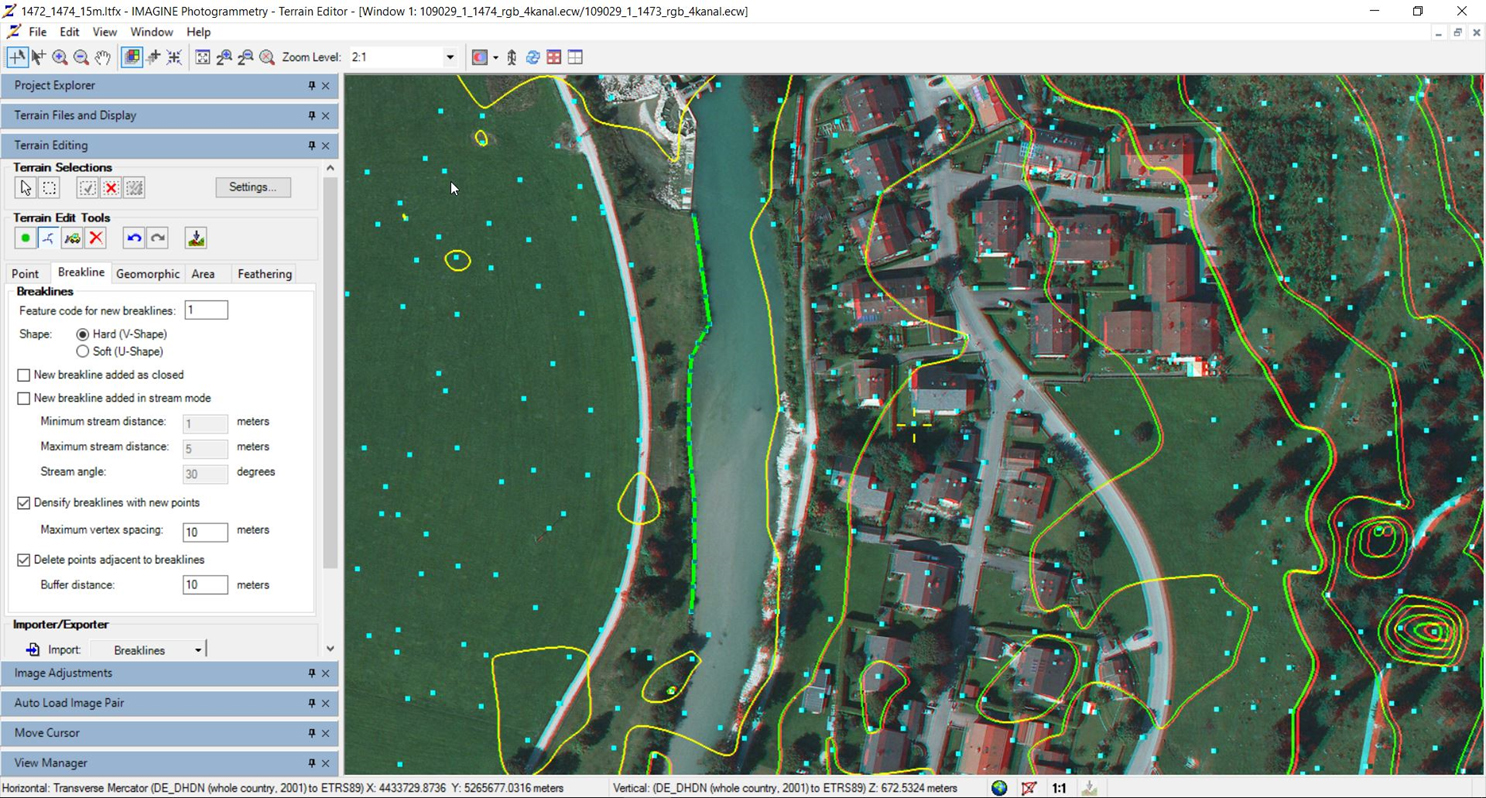Screen dimensions: 1486x798
Task: Click the split window grid icon
Action: (575, 57)
